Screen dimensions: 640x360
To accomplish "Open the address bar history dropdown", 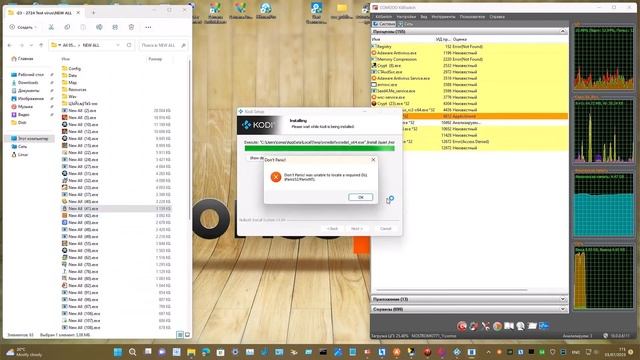I will pos(118,45).
